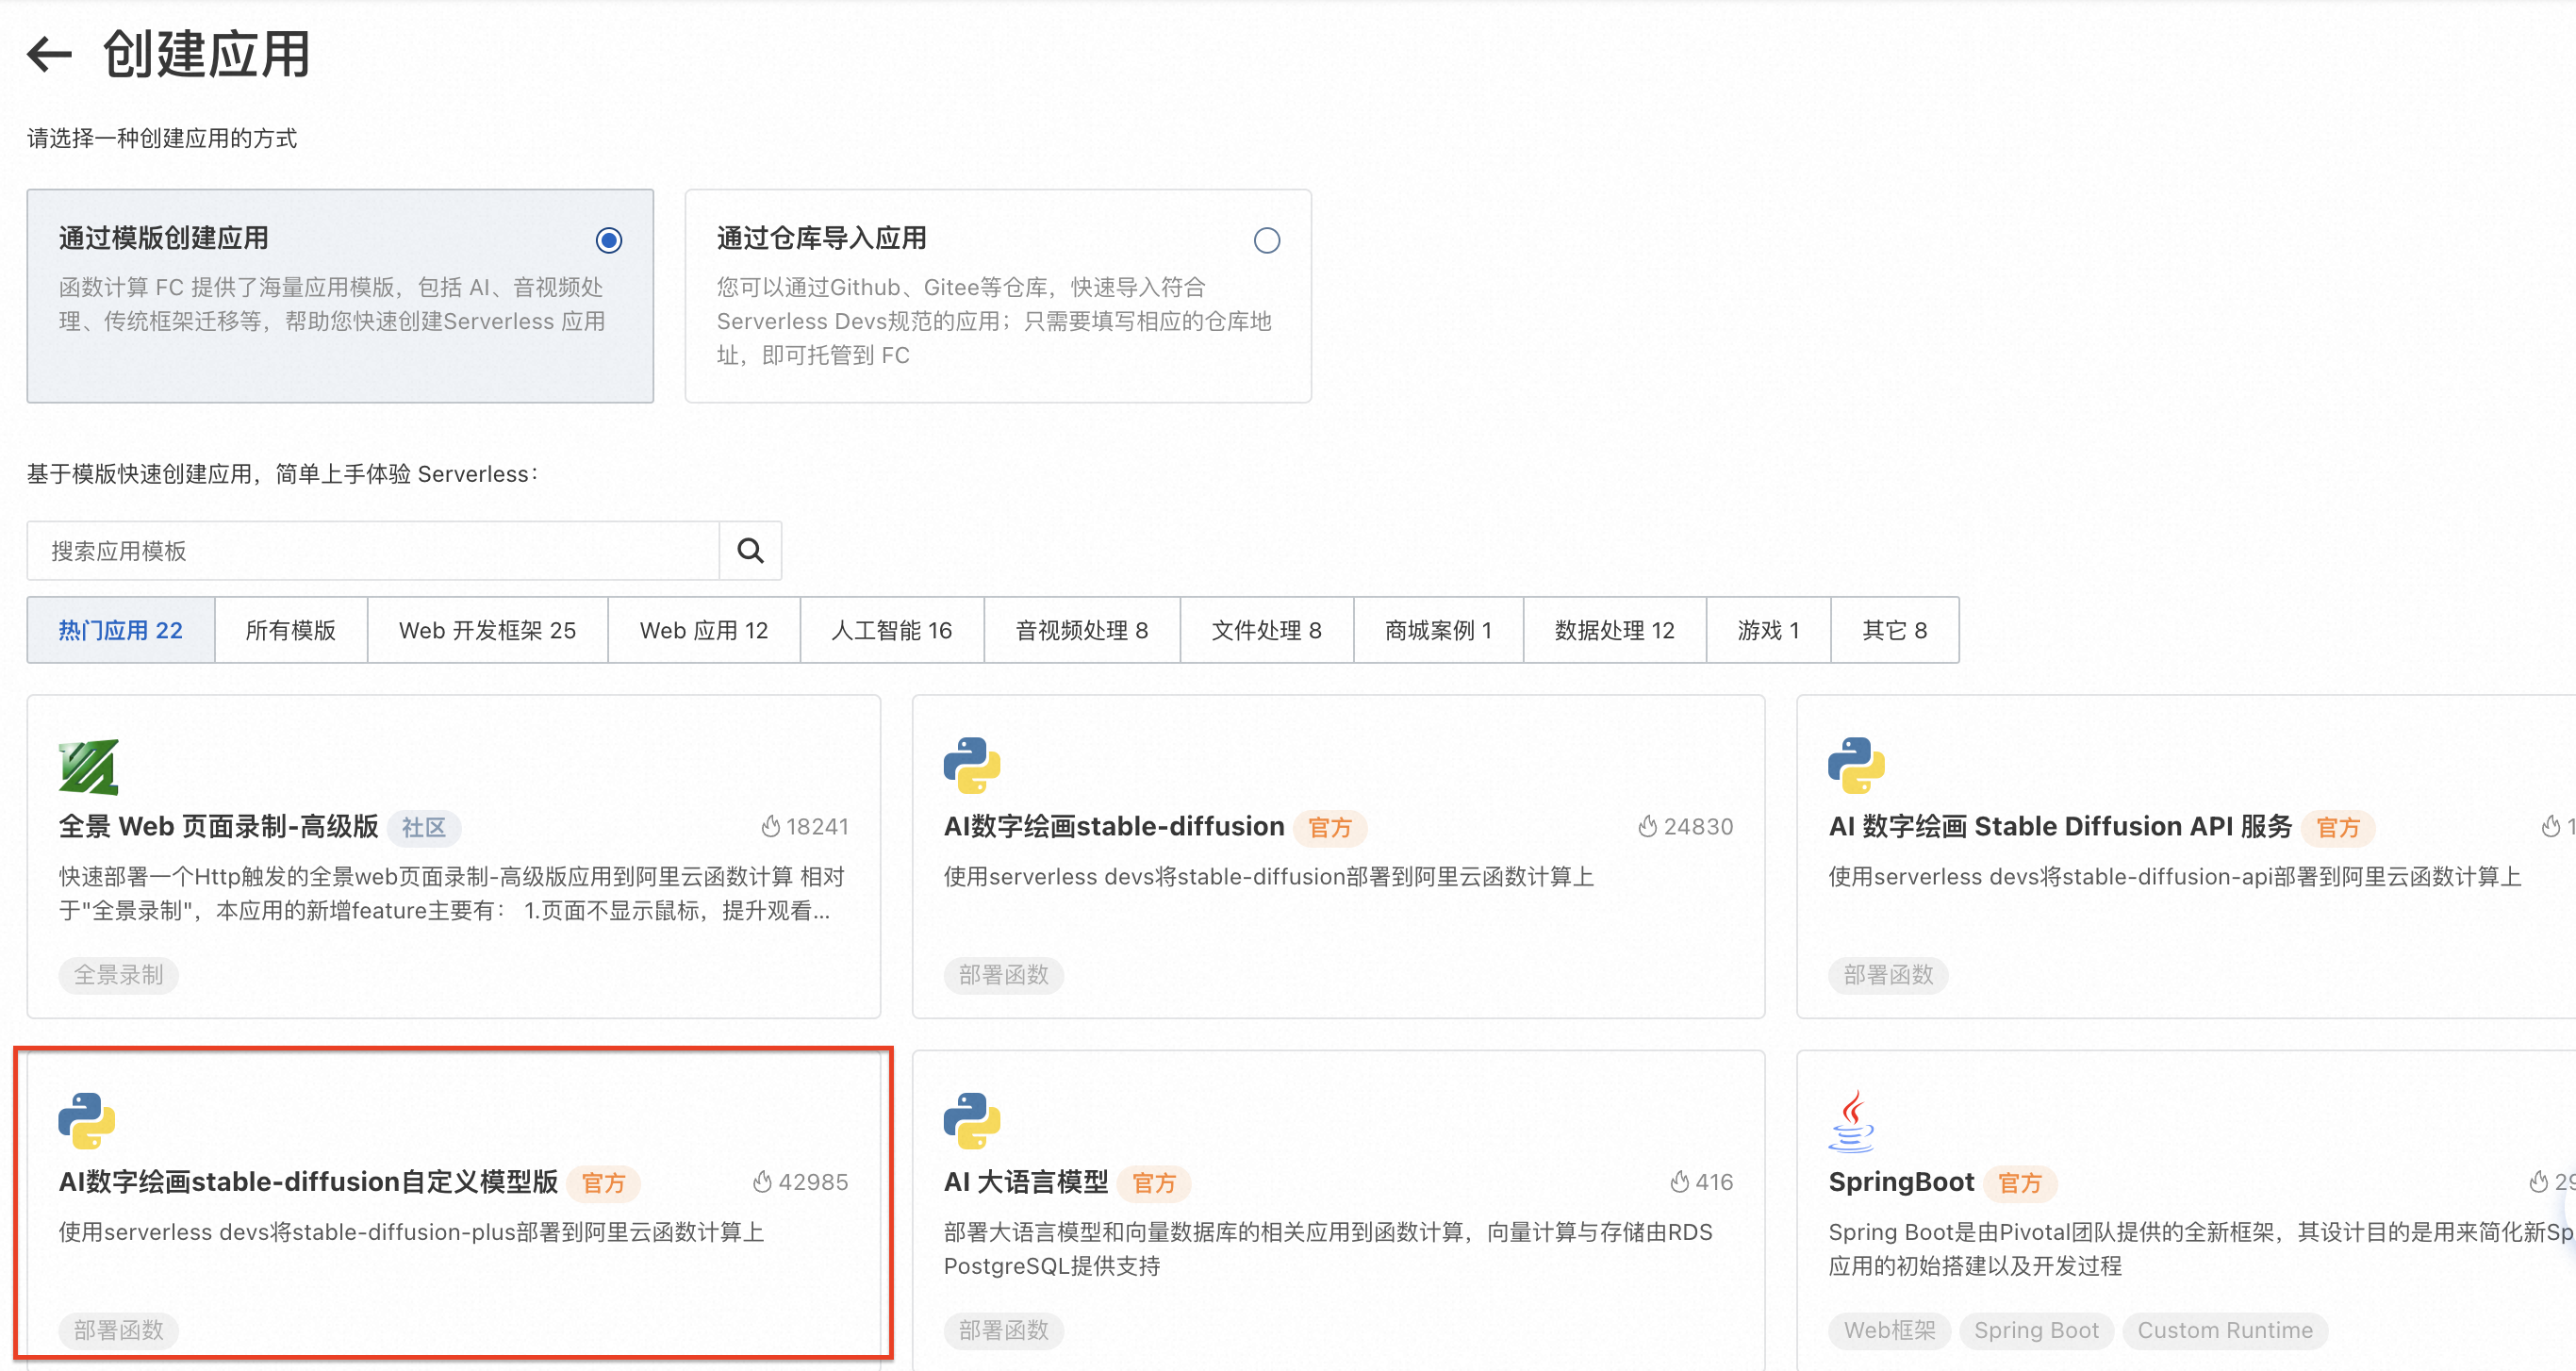Select the 音视频处理 8 tab
The height and width of the screenshot is (1371, 2576).
1082,630
